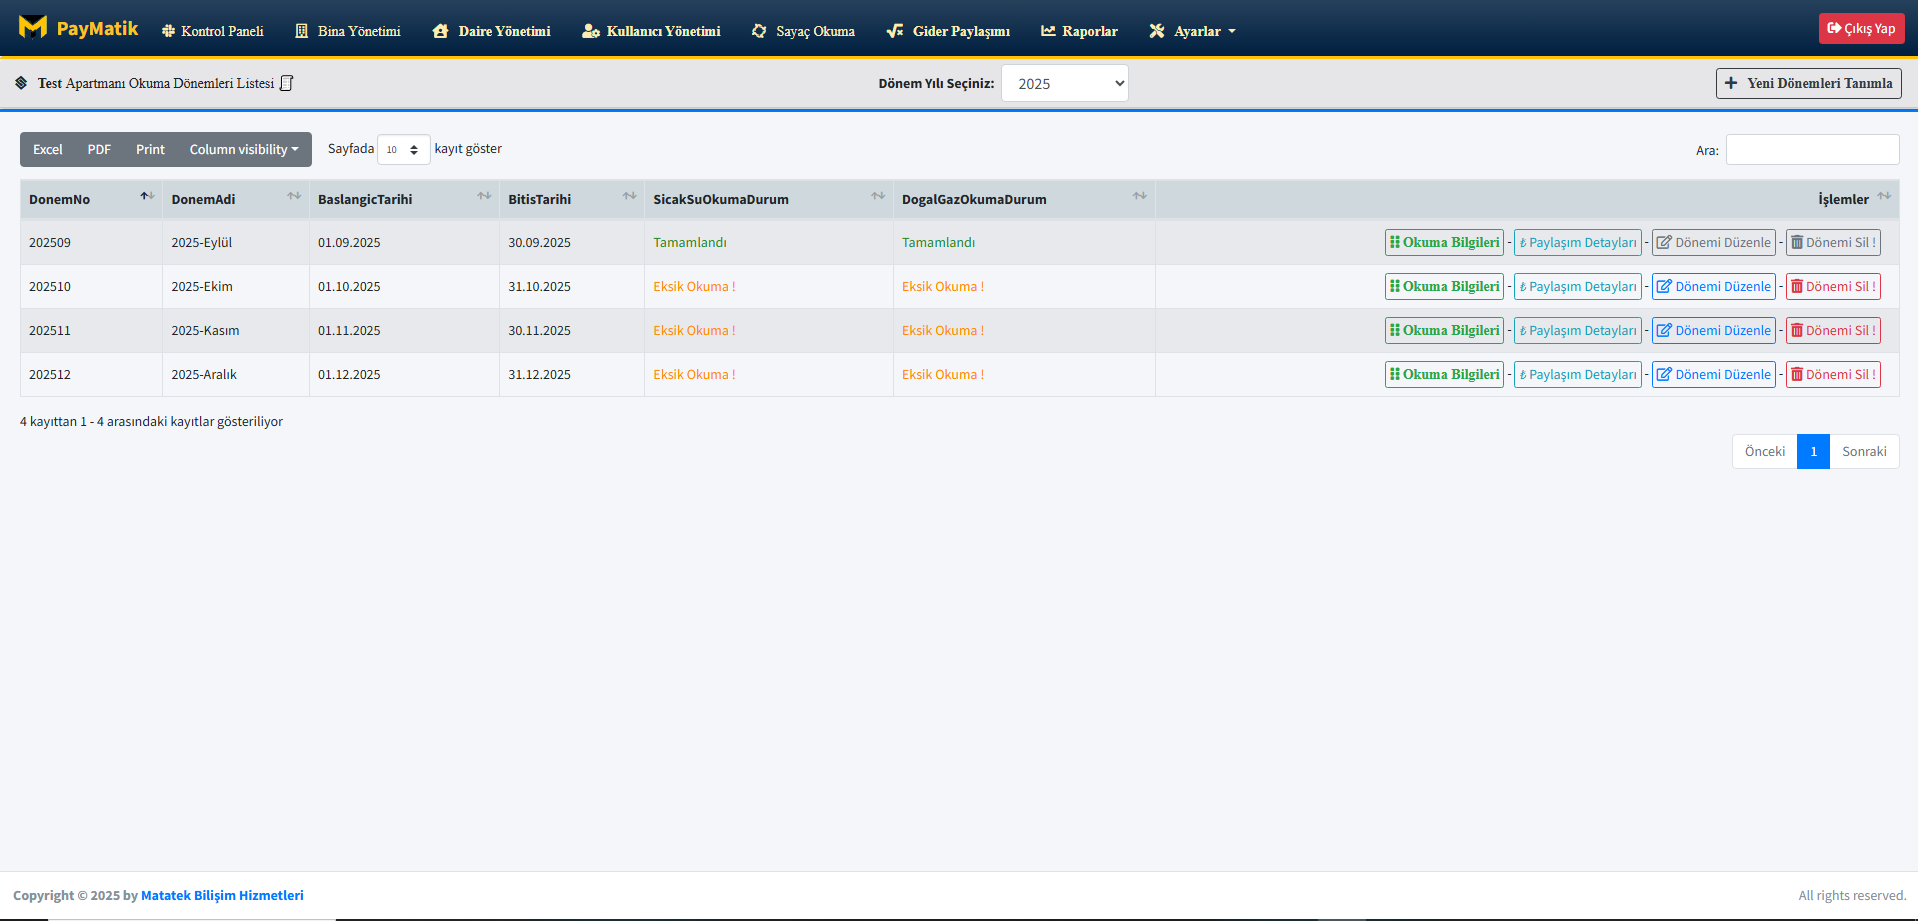Click the Yeni Dönemleri Tanımla button

[x=1808, y=83]
